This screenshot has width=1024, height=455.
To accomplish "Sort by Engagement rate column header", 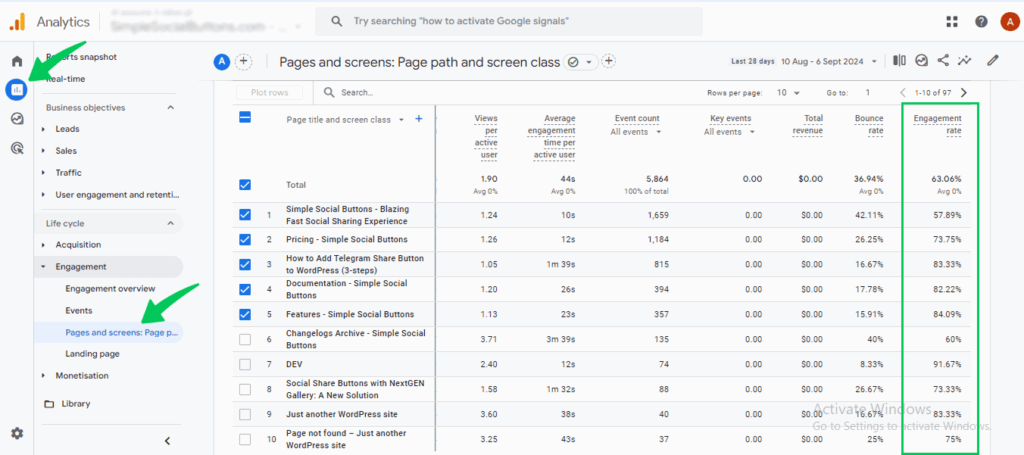I will click(938, 124).
